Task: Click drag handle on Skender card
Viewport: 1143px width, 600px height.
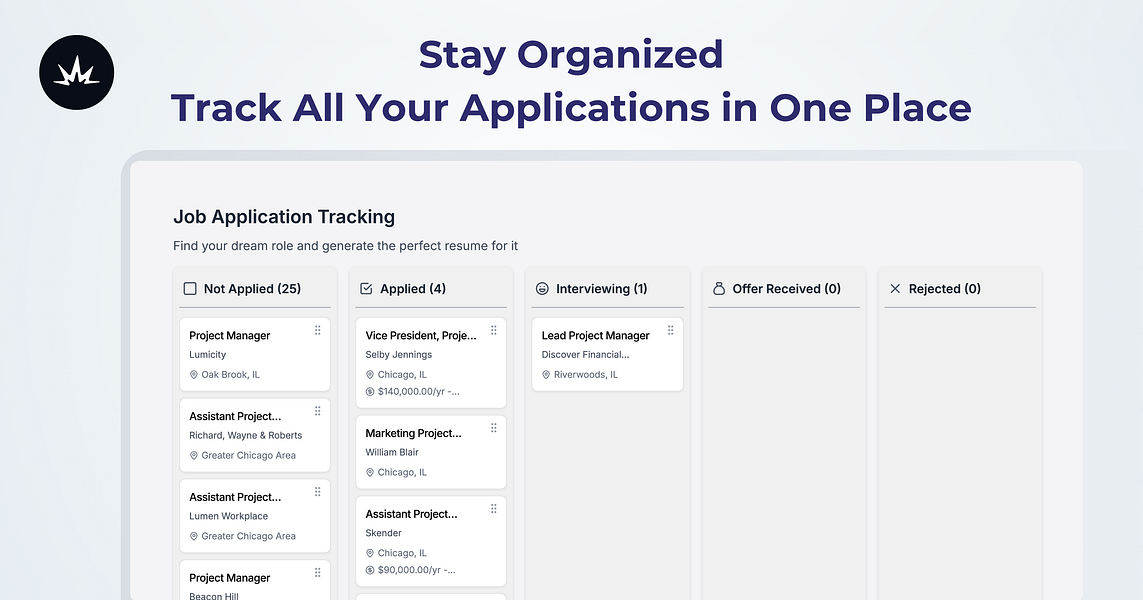Action: click(494, 509)
